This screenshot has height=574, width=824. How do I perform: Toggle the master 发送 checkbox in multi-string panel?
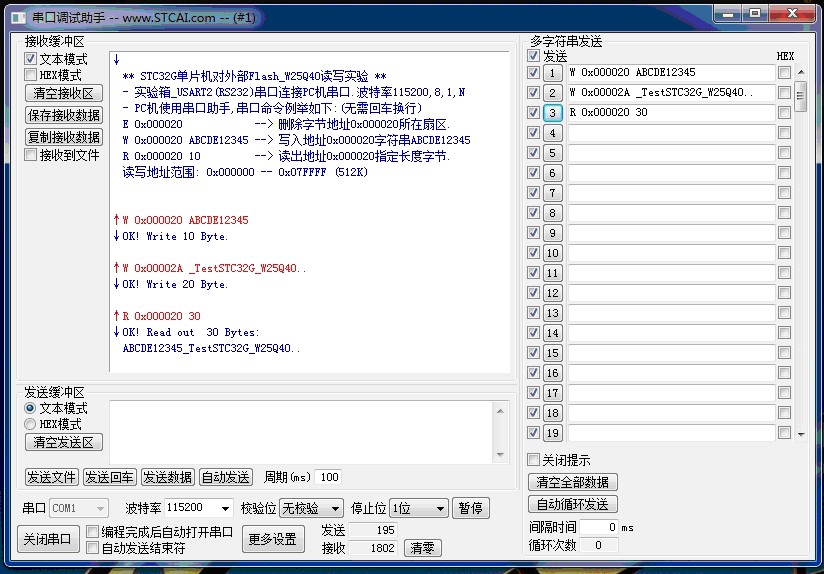(x=533, y=56)
